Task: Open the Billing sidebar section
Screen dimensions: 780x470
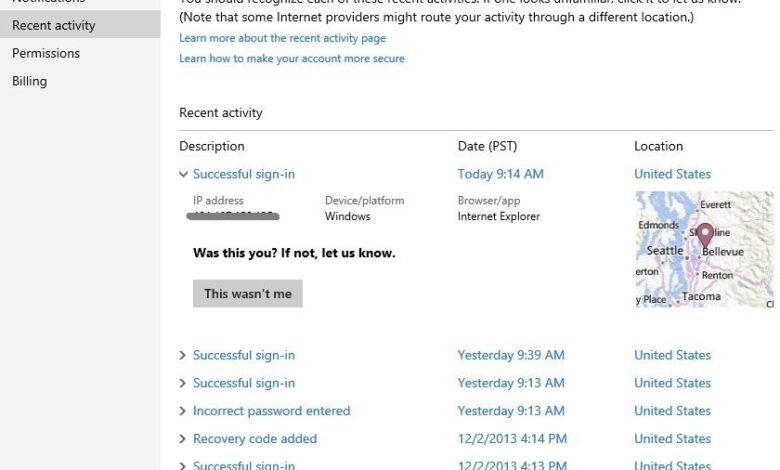Action: pos(29,81)
